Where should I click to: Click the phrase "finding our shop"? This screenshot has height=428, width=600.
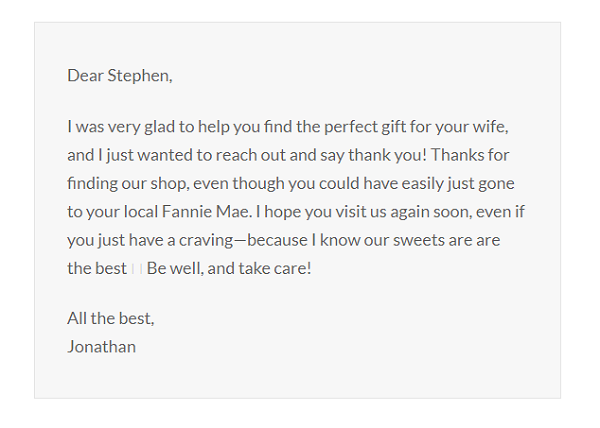click(129, 184)
